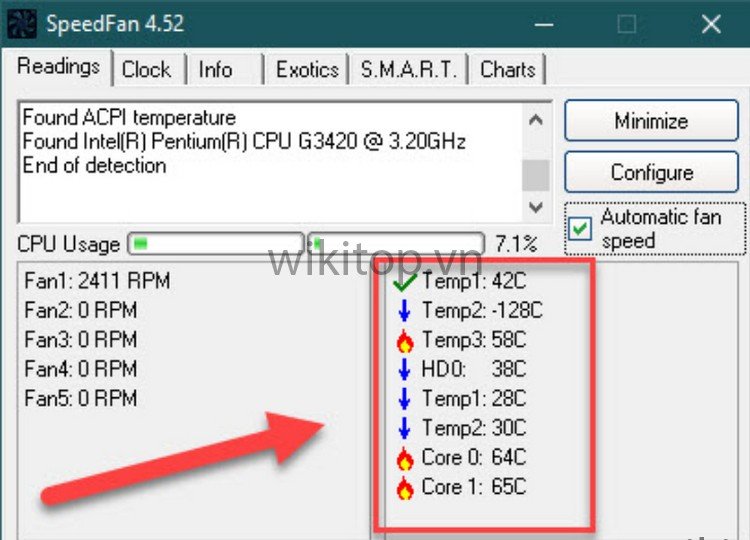Switch to the Clock tab
Screen dimensions: 750x540
point(146,69)
